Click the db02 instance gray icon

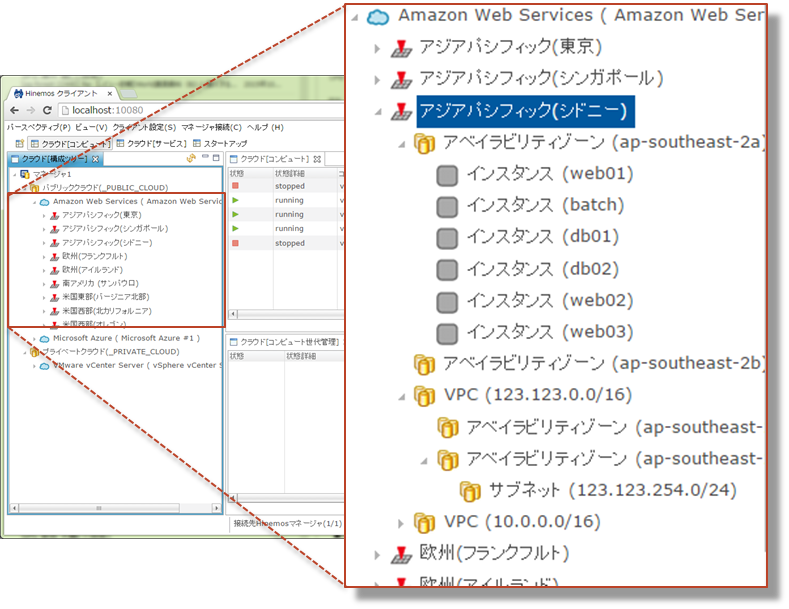(447, 270)
